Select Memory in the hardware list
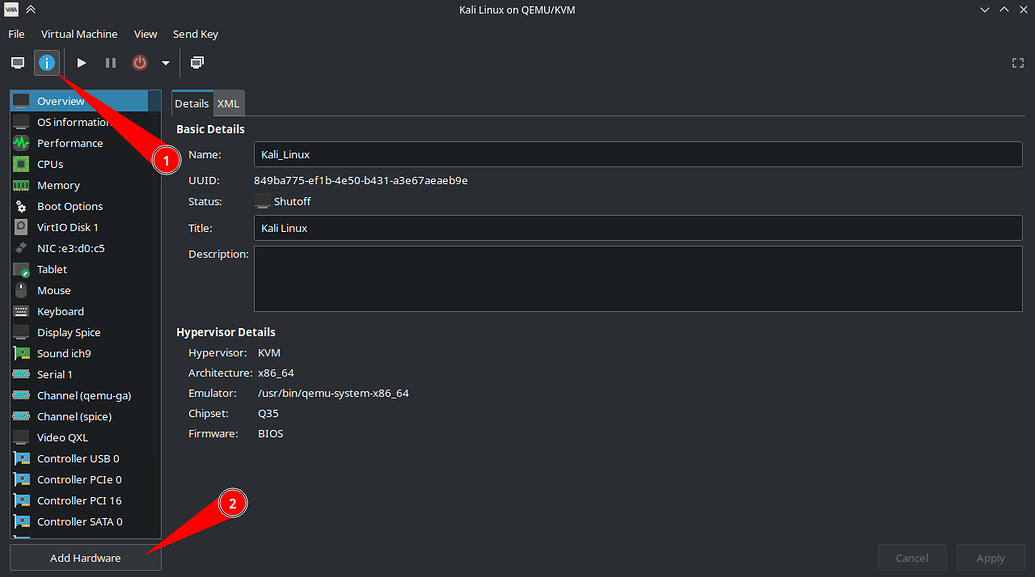1035x577 pixels. click(x=60, y=185)
